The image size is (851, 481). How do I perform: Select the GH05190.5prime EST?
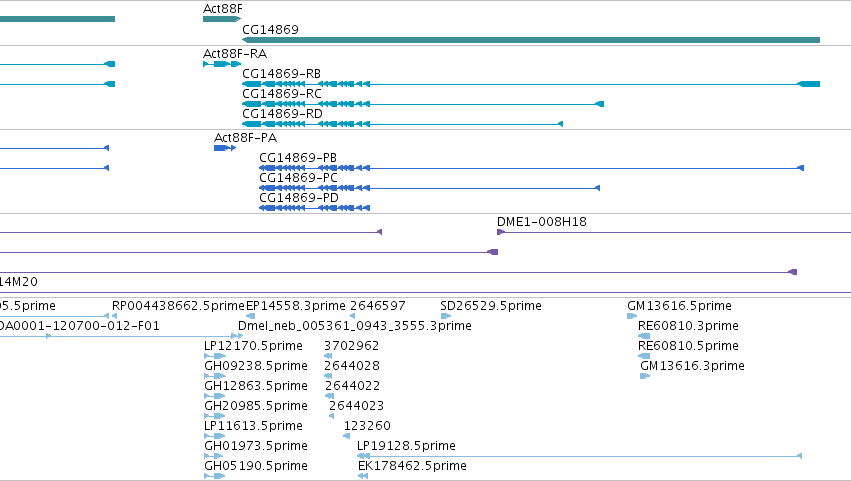click(214, 476)
